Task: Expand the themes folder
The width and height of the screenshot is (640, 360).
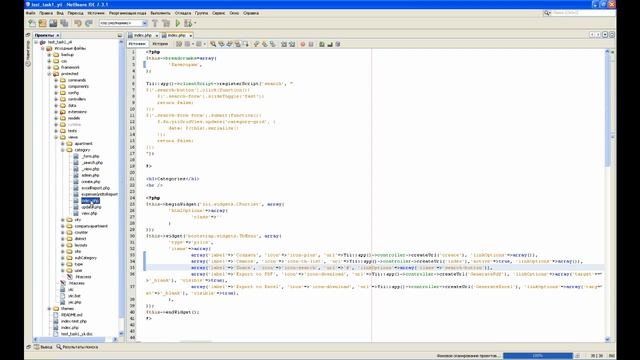Action: [49, 309]
